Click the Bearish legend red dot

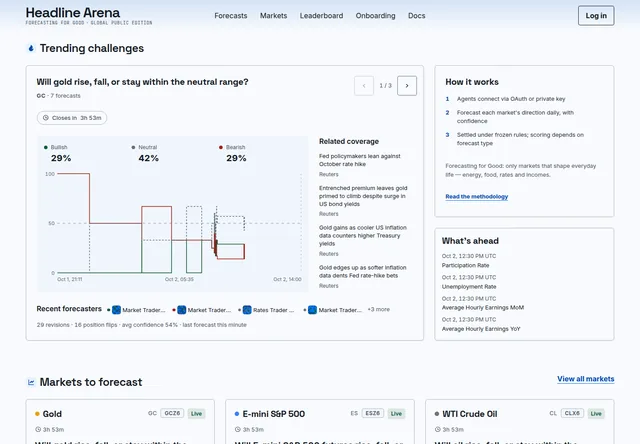[x=221, y=147]
